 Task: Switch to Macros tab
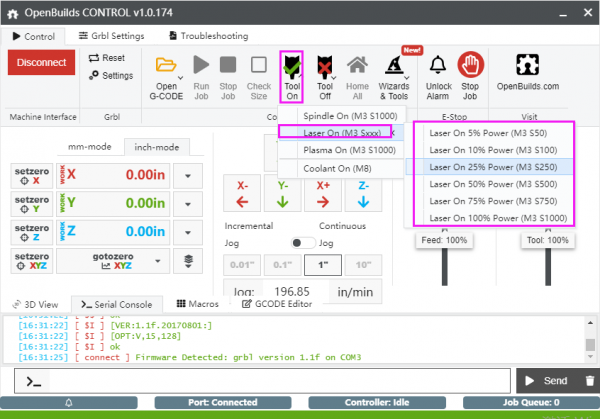[197, 304]
